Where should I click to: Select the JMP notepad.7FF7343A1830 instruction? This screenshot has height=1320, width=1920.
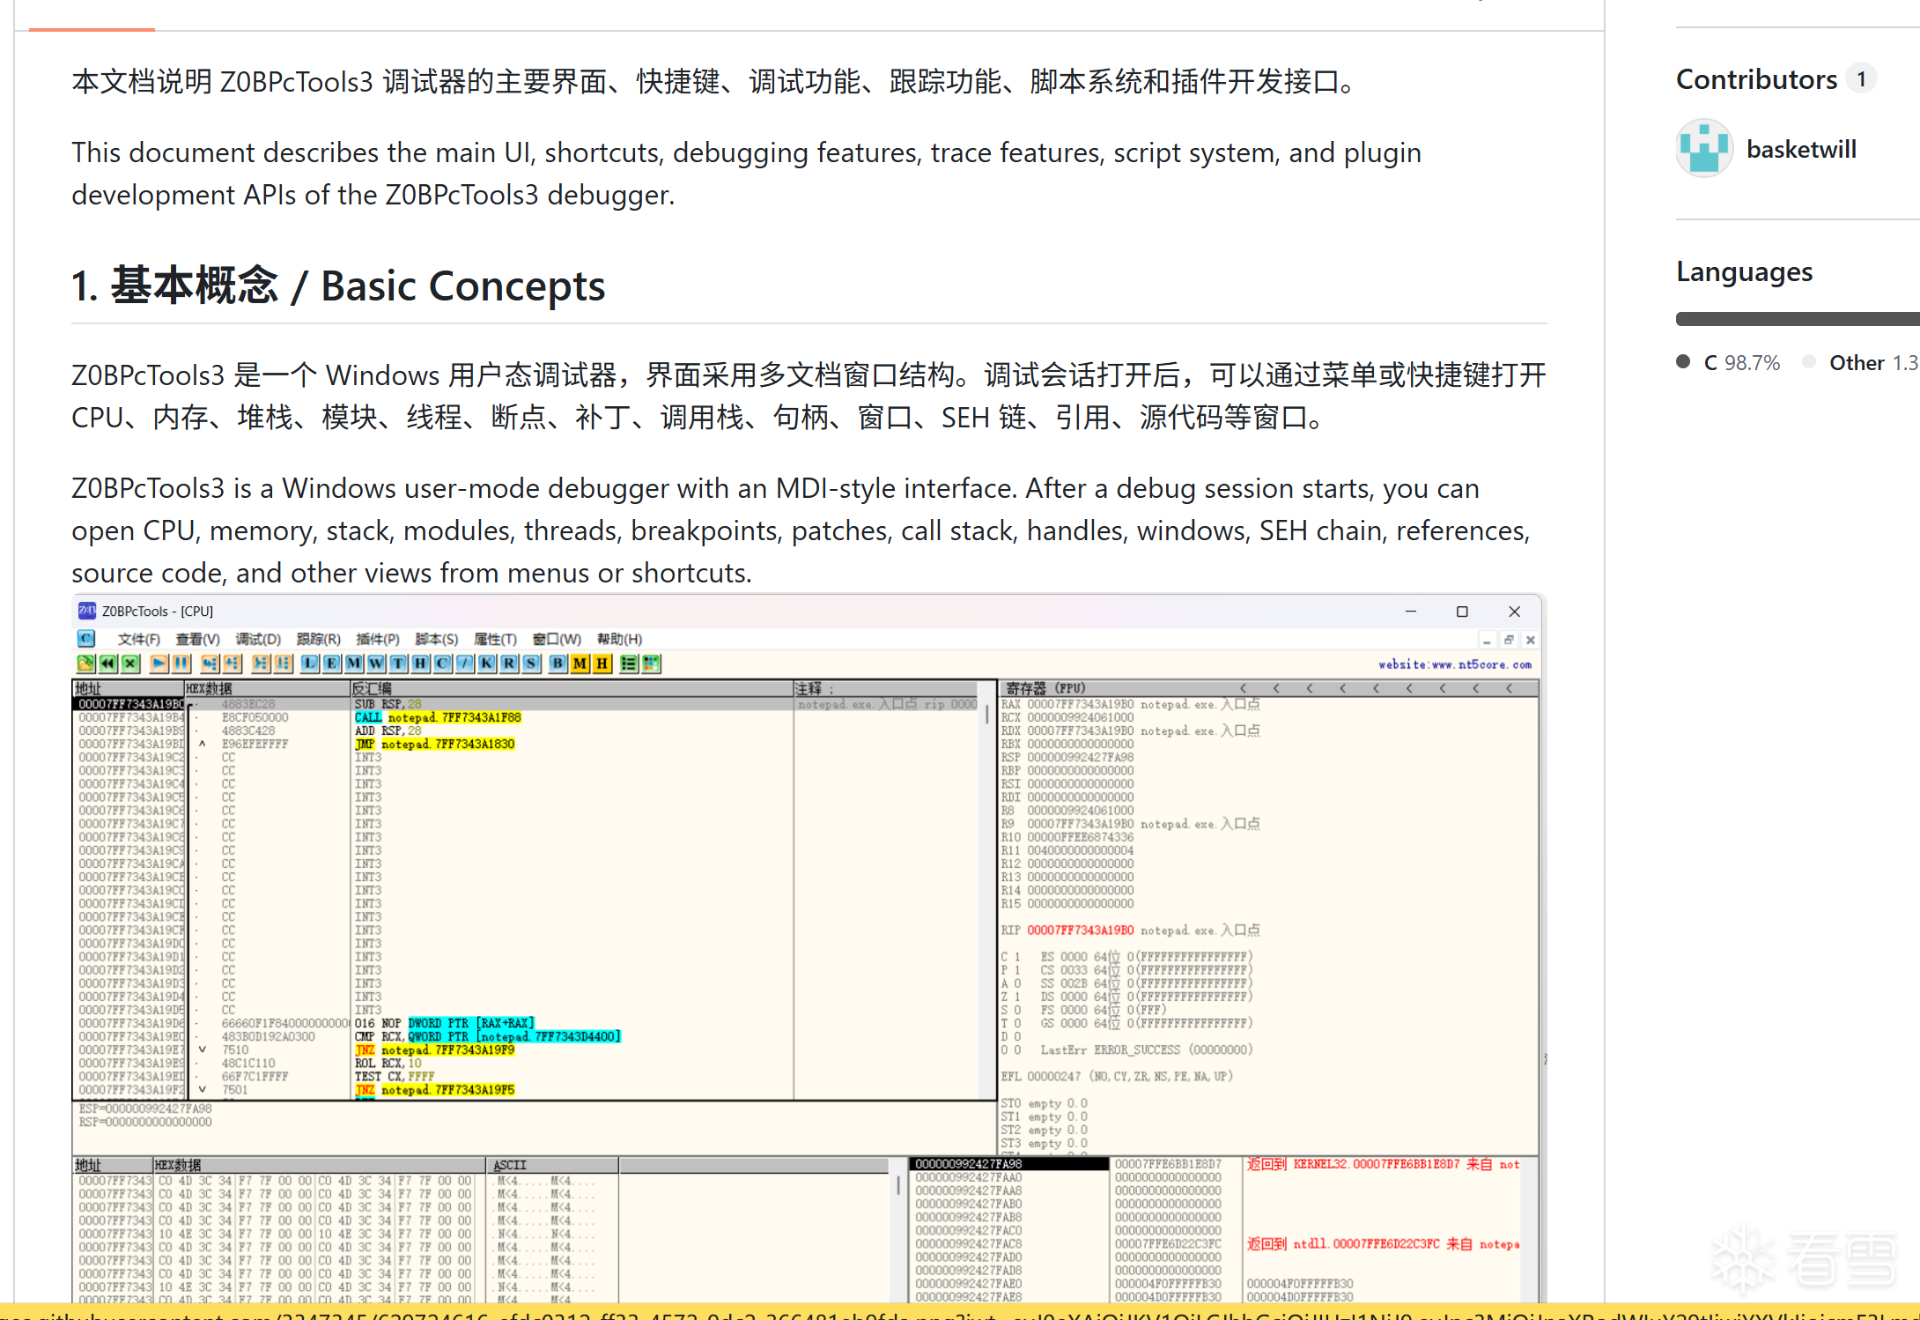[435, 744]
